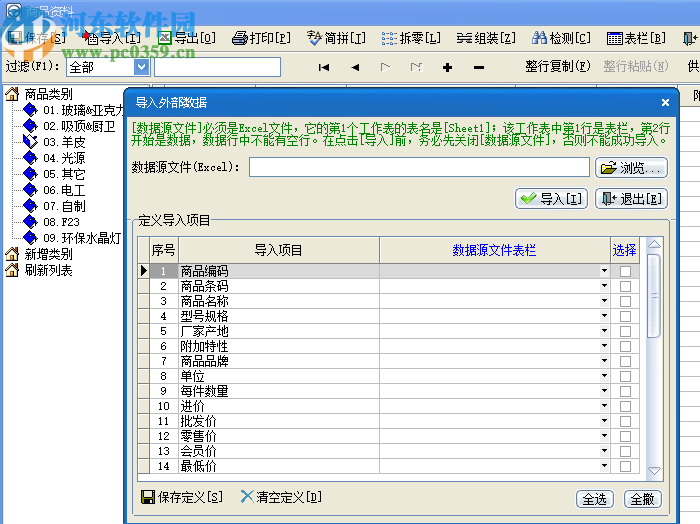Click the 打印[P] printer icon
This screenshot has width=700, height=524.
click(240, 38)
